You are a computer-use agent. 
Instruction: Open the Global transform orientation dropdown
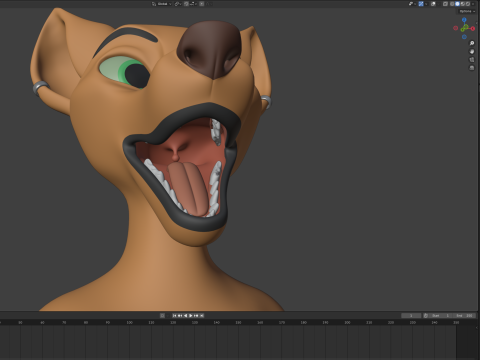[x=162, y=4]
